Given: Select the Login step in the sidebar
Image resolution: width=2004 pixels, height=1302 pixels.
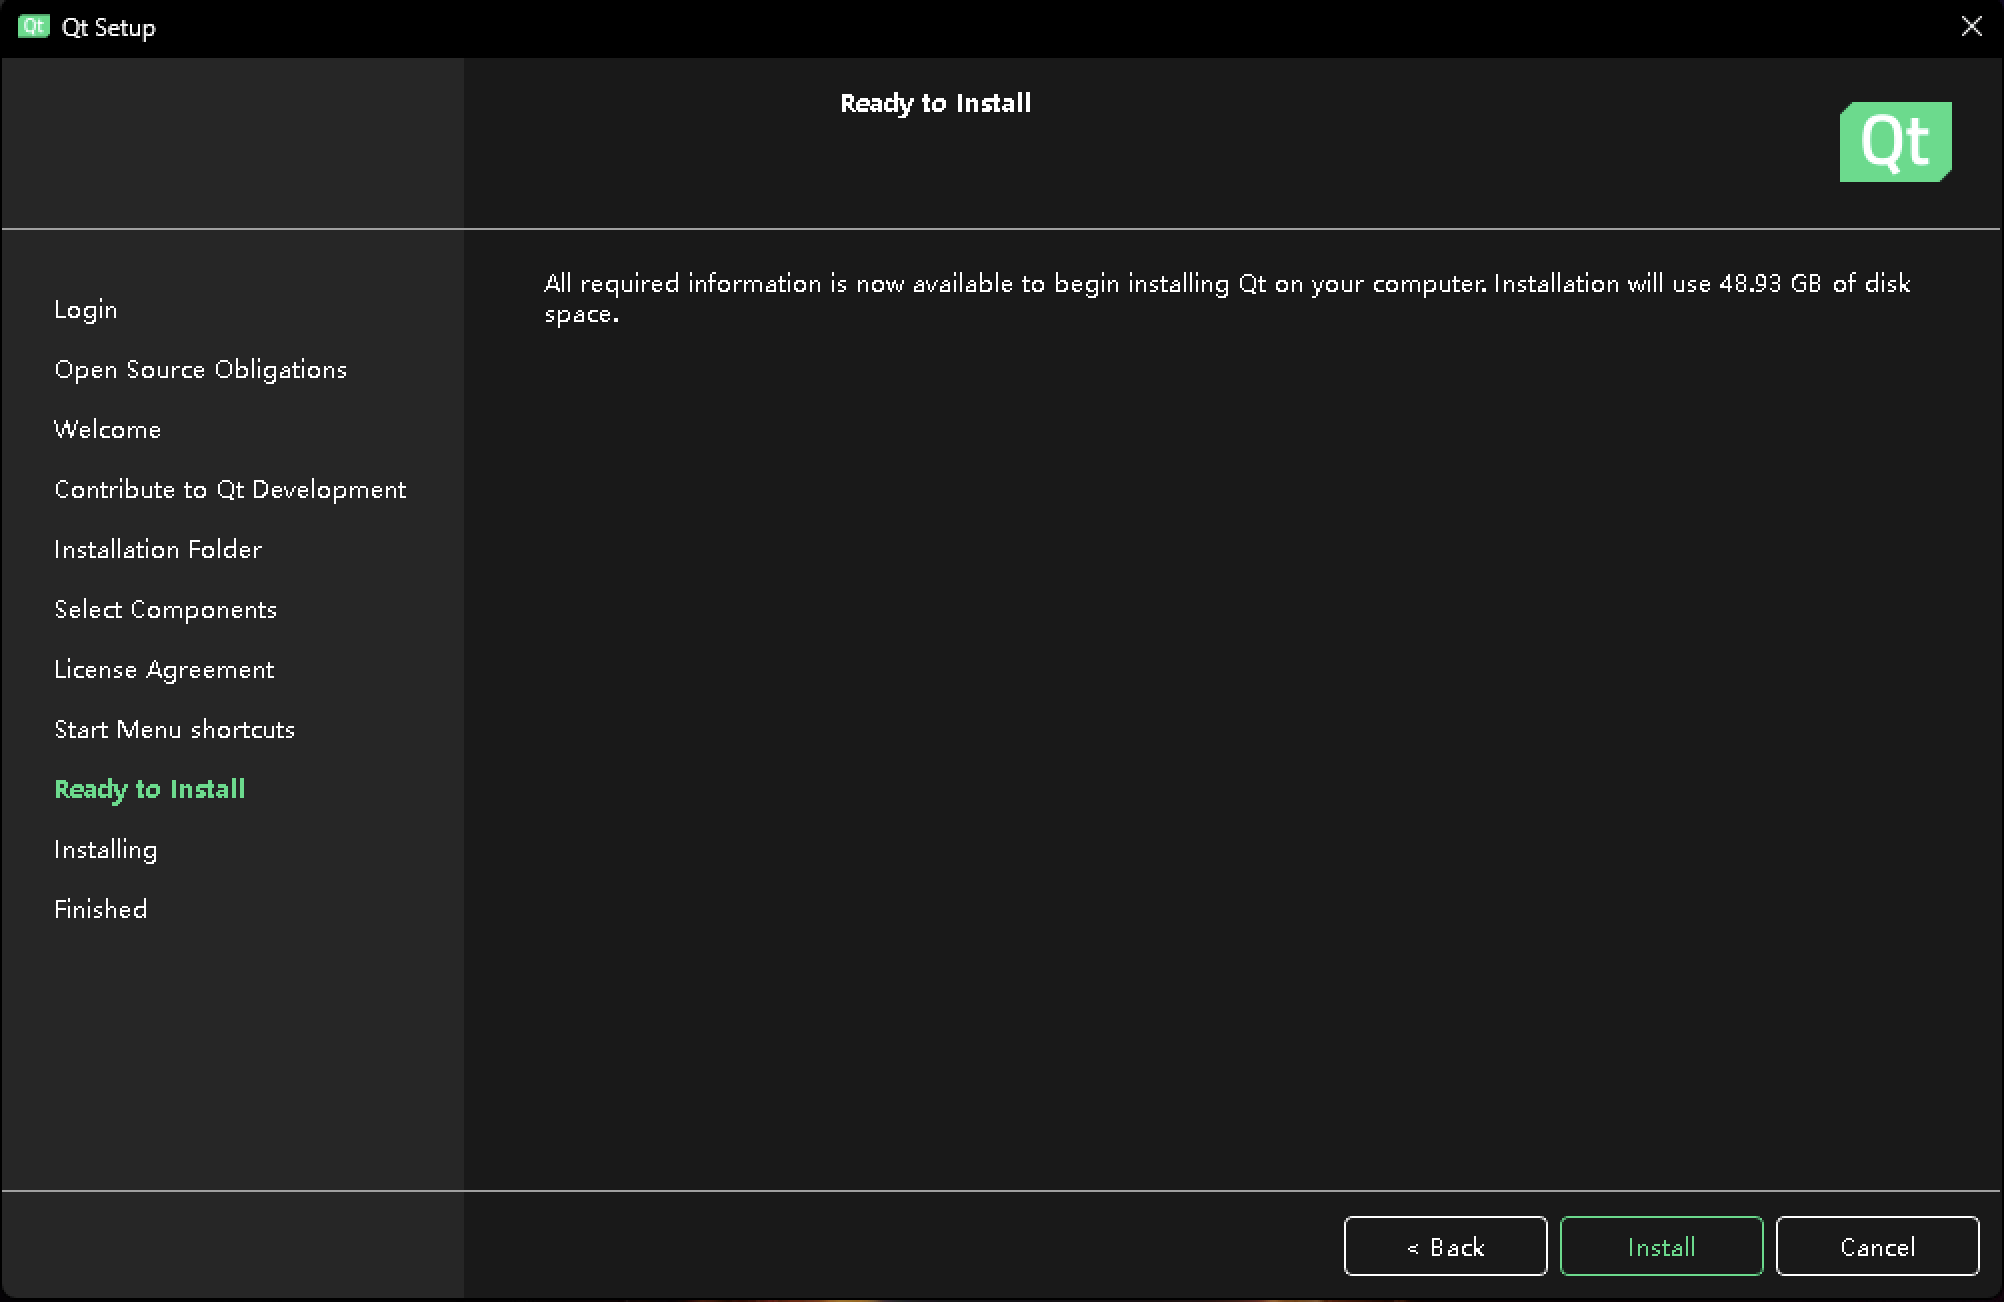Looking at the screenshot, I should click(x=85, y=309).
